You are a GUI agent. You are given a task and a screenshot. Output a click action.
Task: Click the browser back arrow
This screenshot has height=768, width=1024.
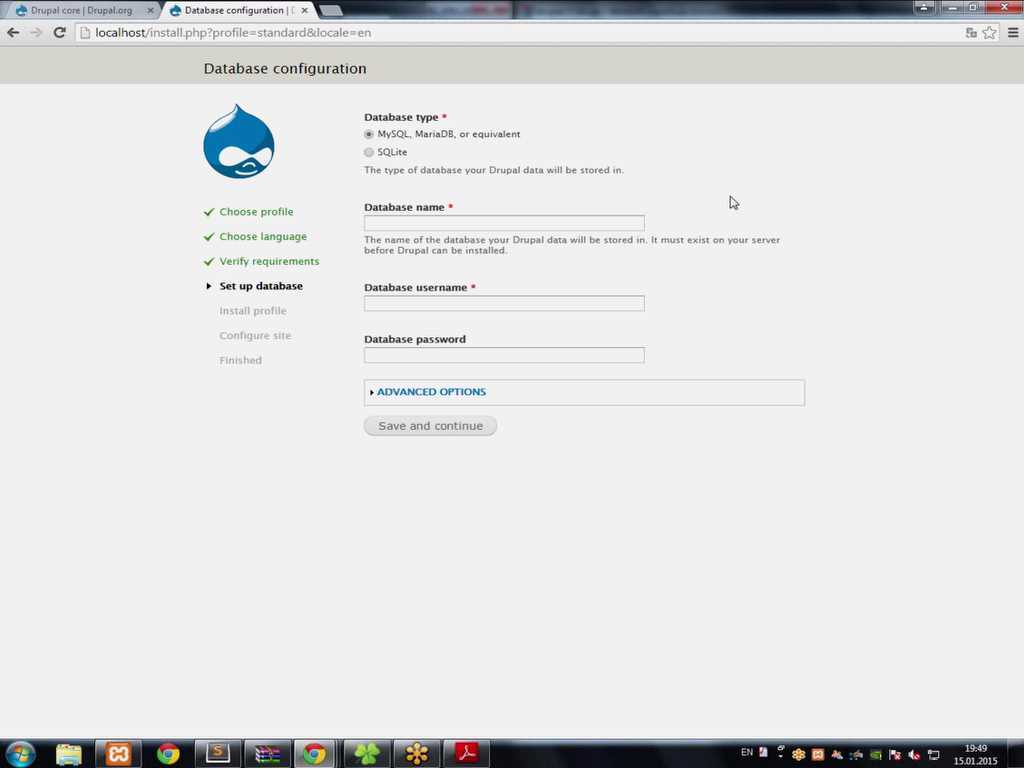point(13,33)
